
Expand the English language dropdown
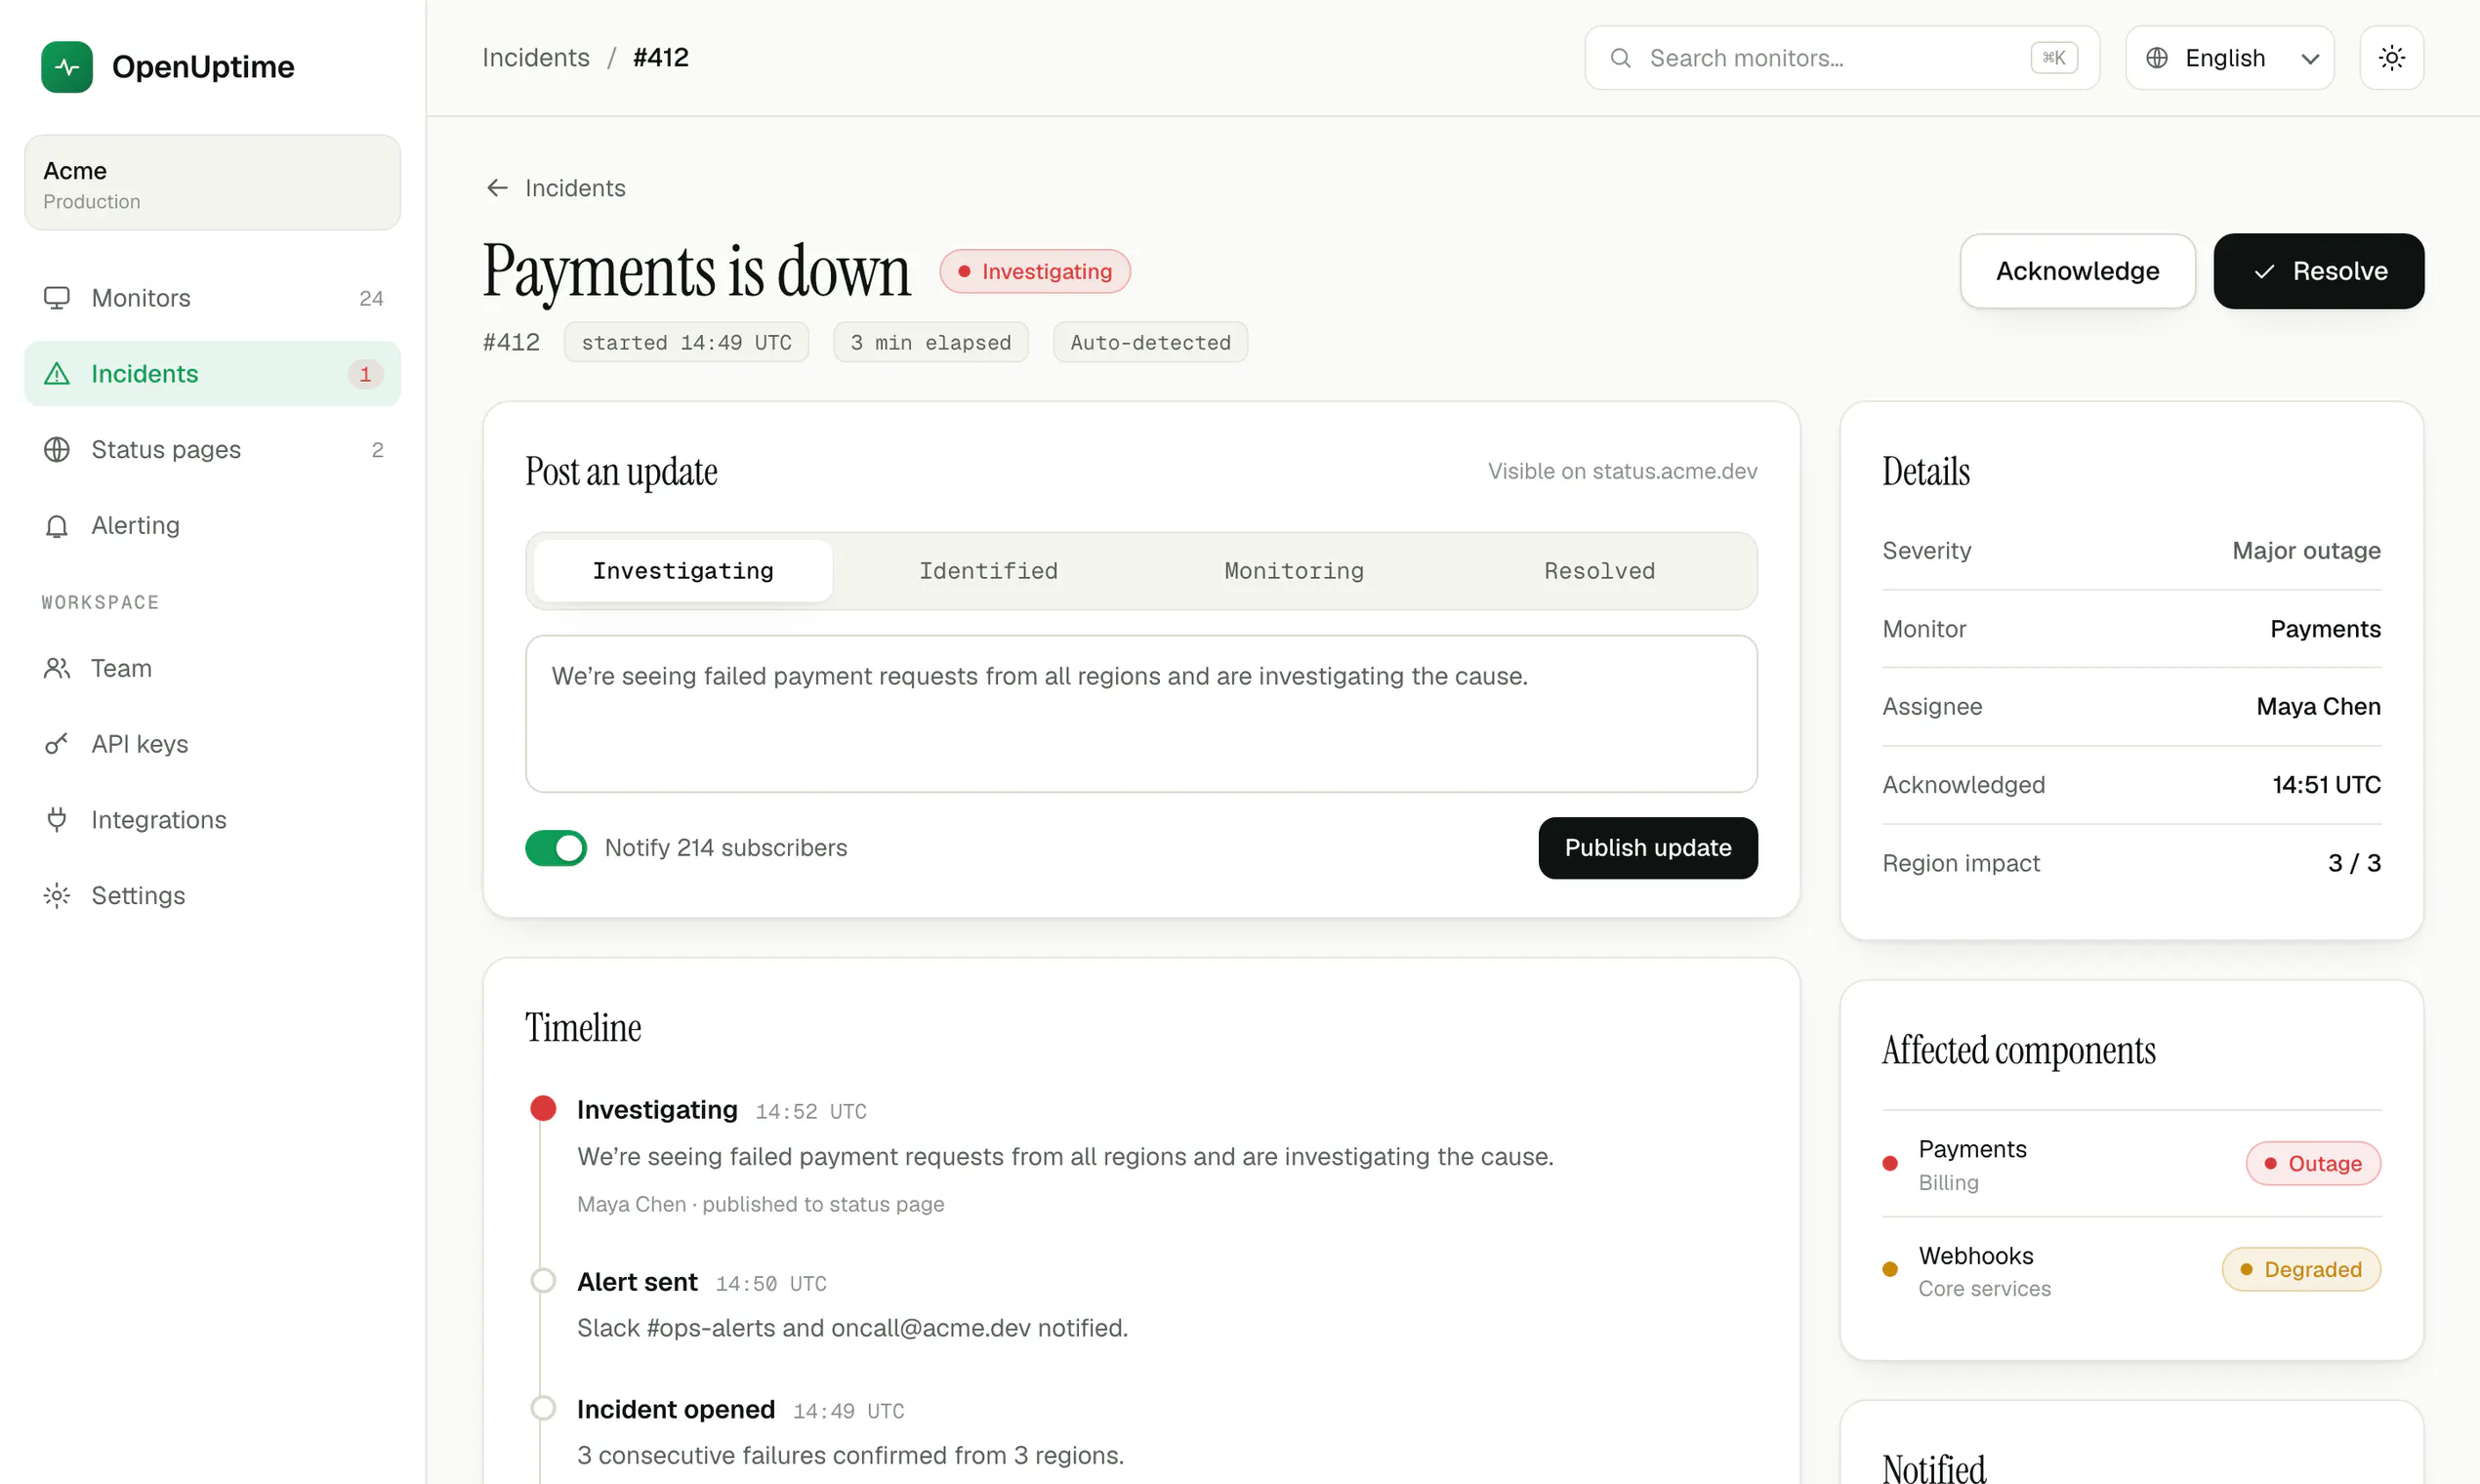2229,58
